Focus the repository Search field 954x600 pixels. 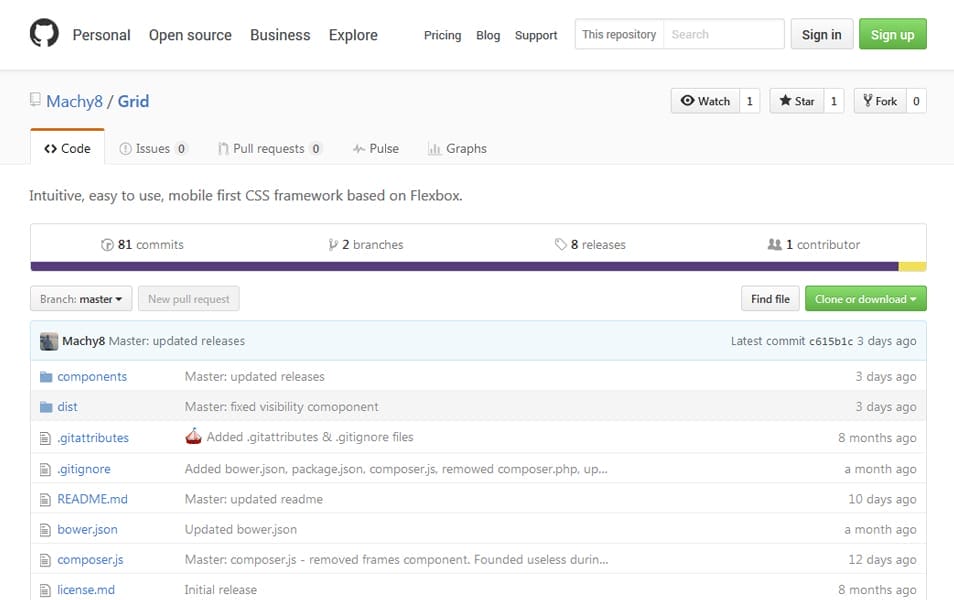coord(723,34)
